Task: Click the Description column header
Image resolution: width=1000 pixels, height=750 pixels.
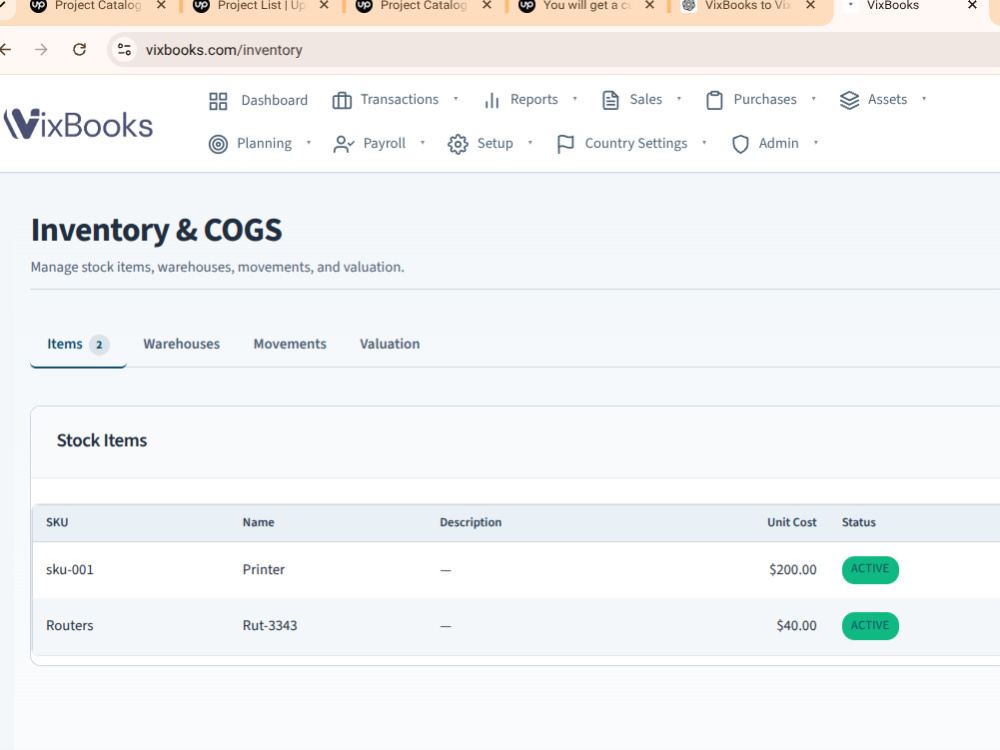Action: coord(471,522)
